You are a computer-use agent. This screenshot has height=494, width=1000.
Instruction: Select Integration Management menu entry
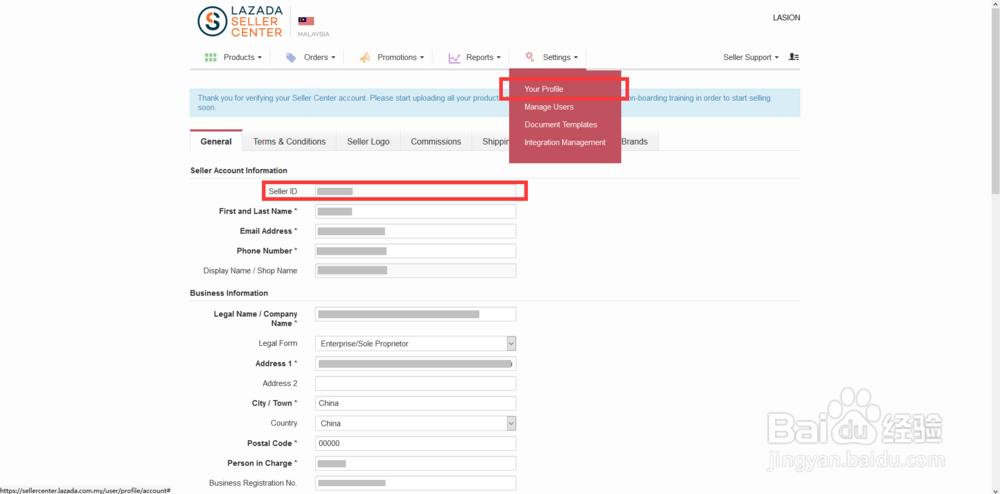(x=565, y=143)
